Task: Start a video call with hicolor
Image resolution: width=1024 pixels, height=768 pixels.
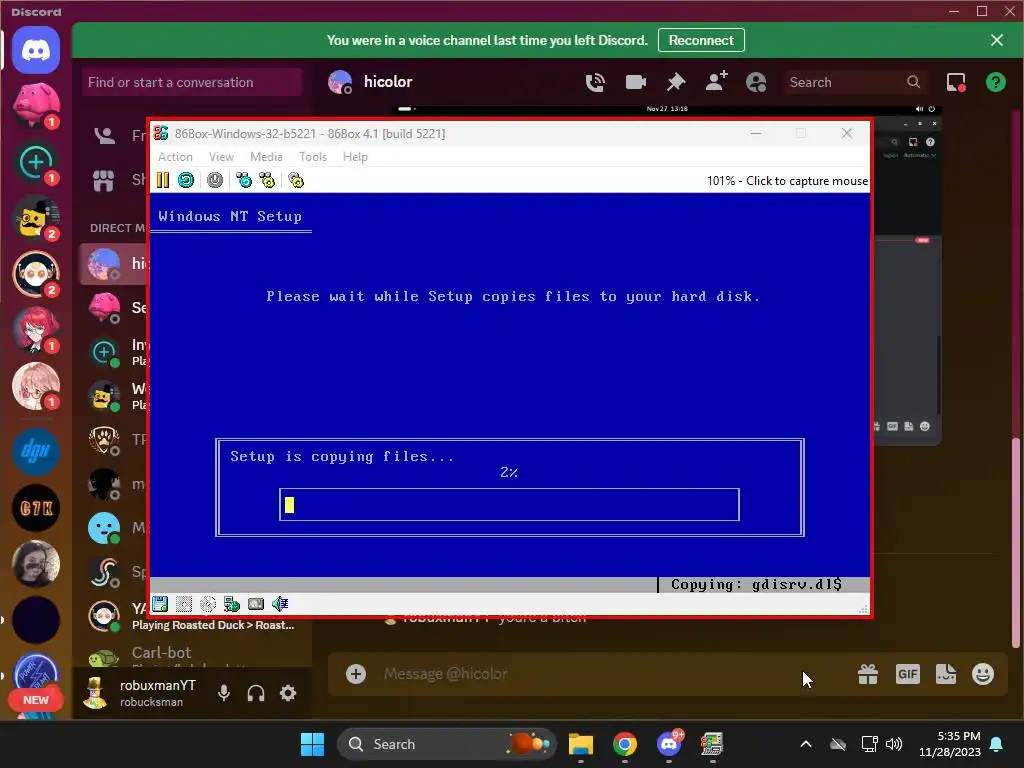Action: (x=635, y=82)
